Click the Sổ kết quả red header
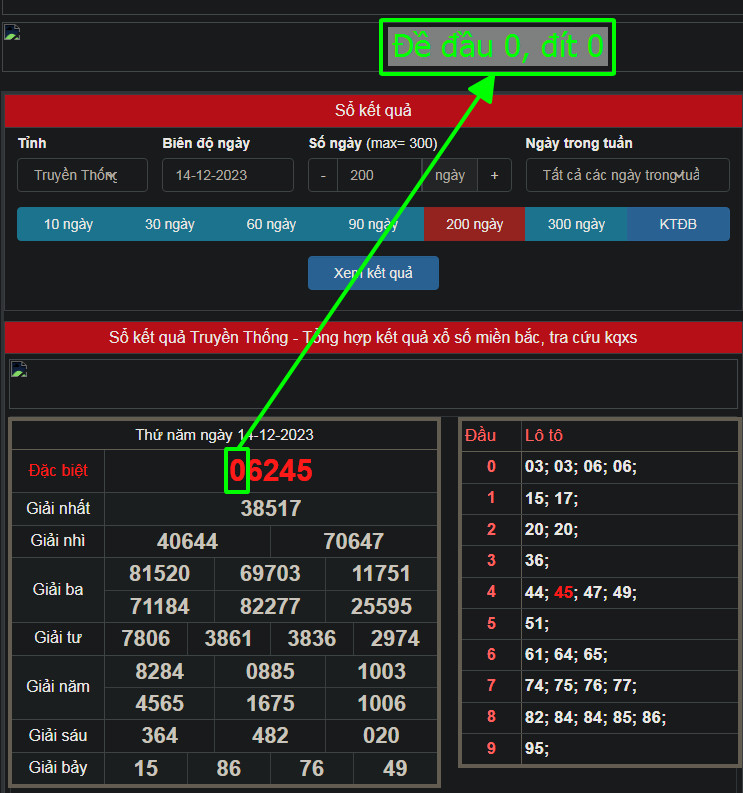743x793 pixels. tap(373, 110)
